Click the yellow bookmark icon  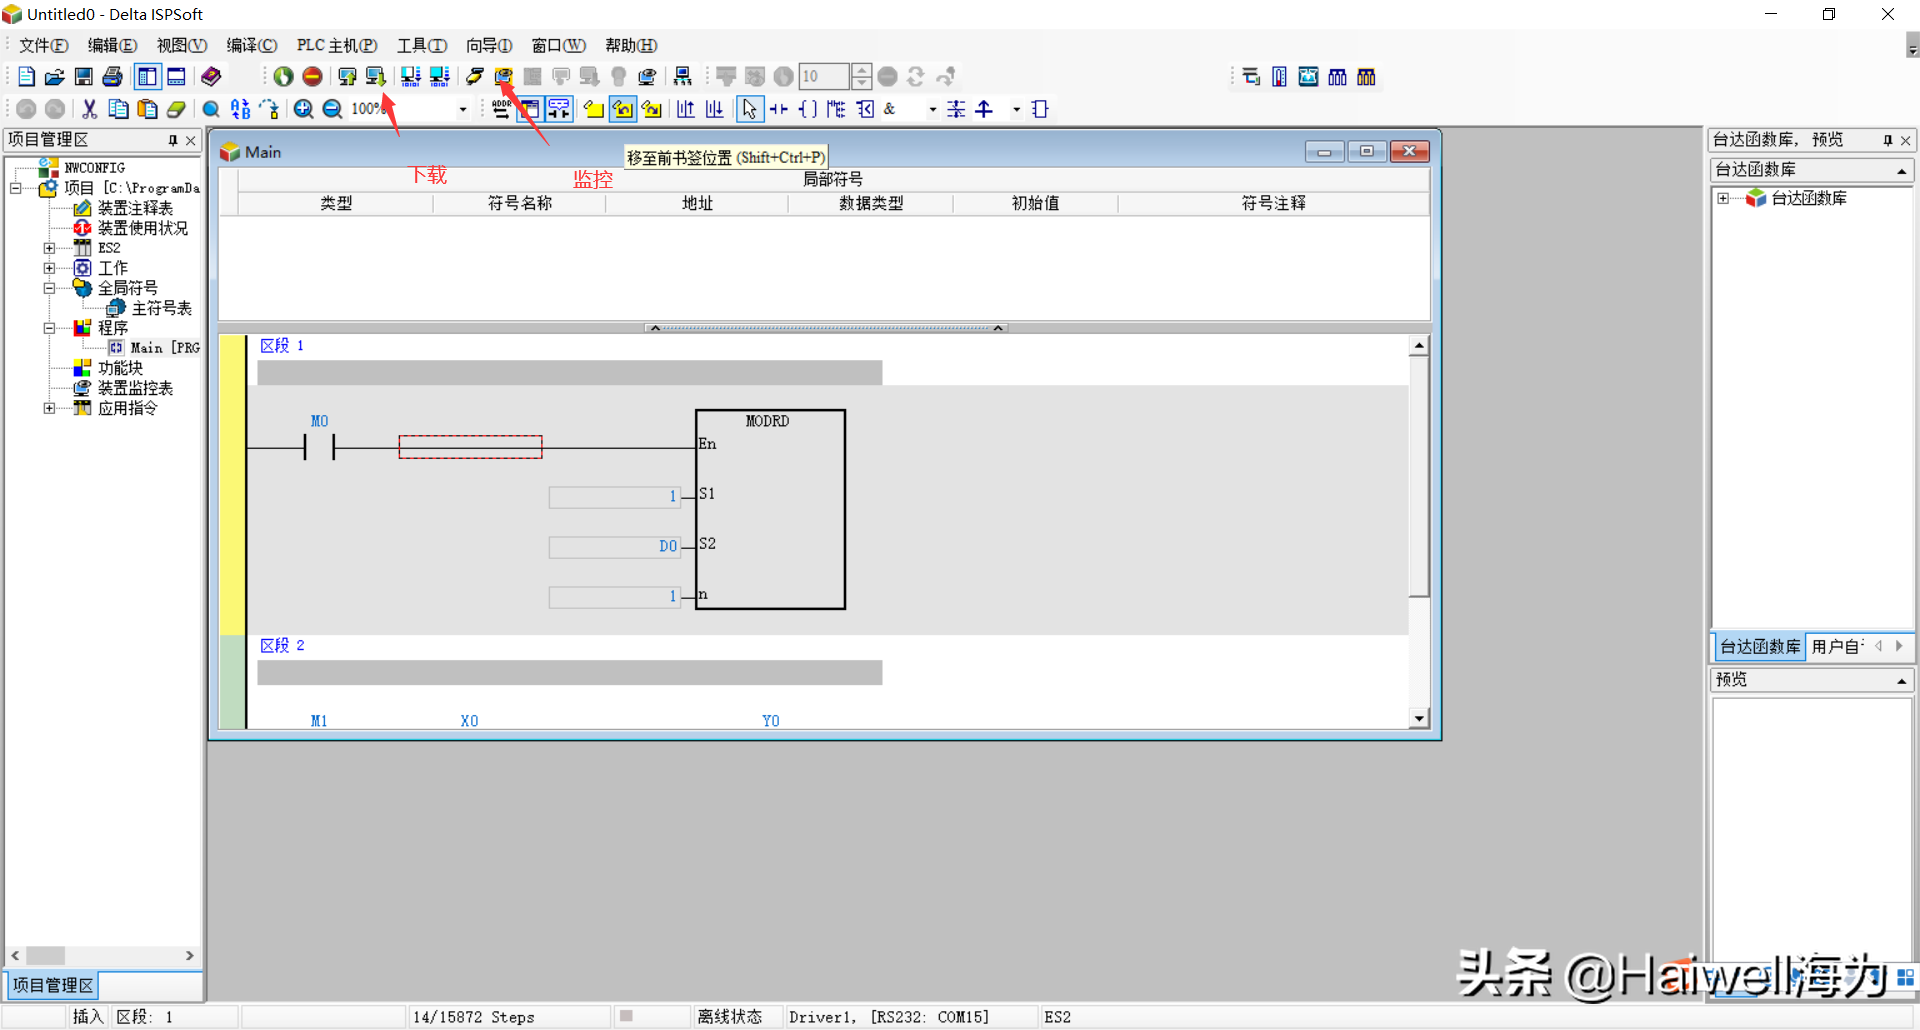point(594,109)
